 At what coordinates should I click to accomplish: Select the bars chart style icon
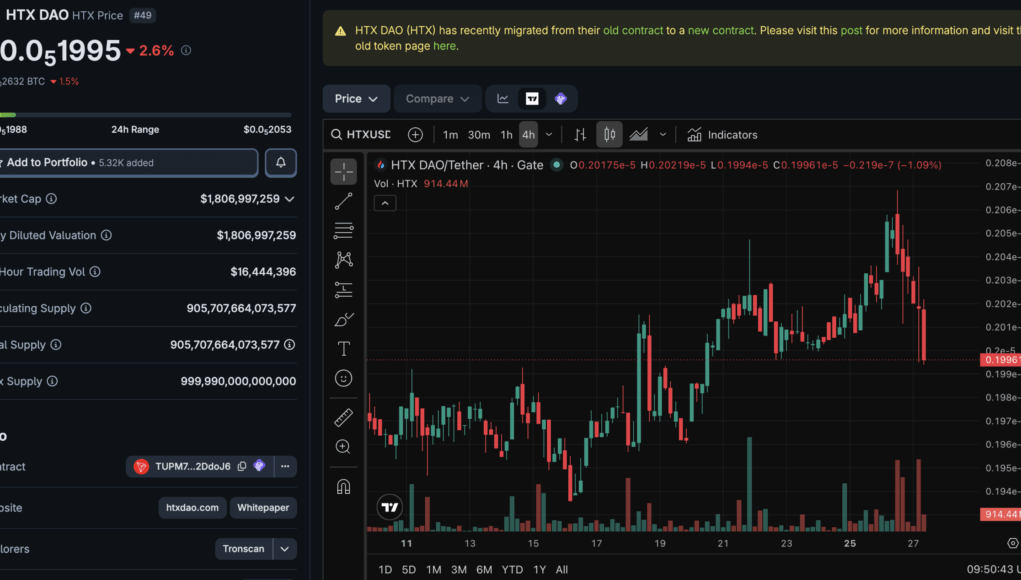[580, 135]
